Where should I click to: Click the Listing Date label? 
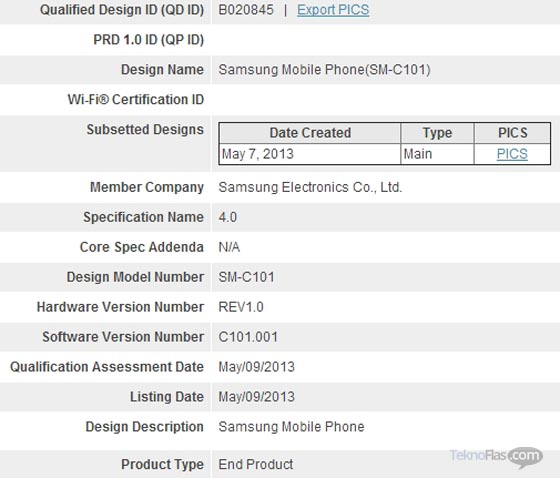coord(167,397)
